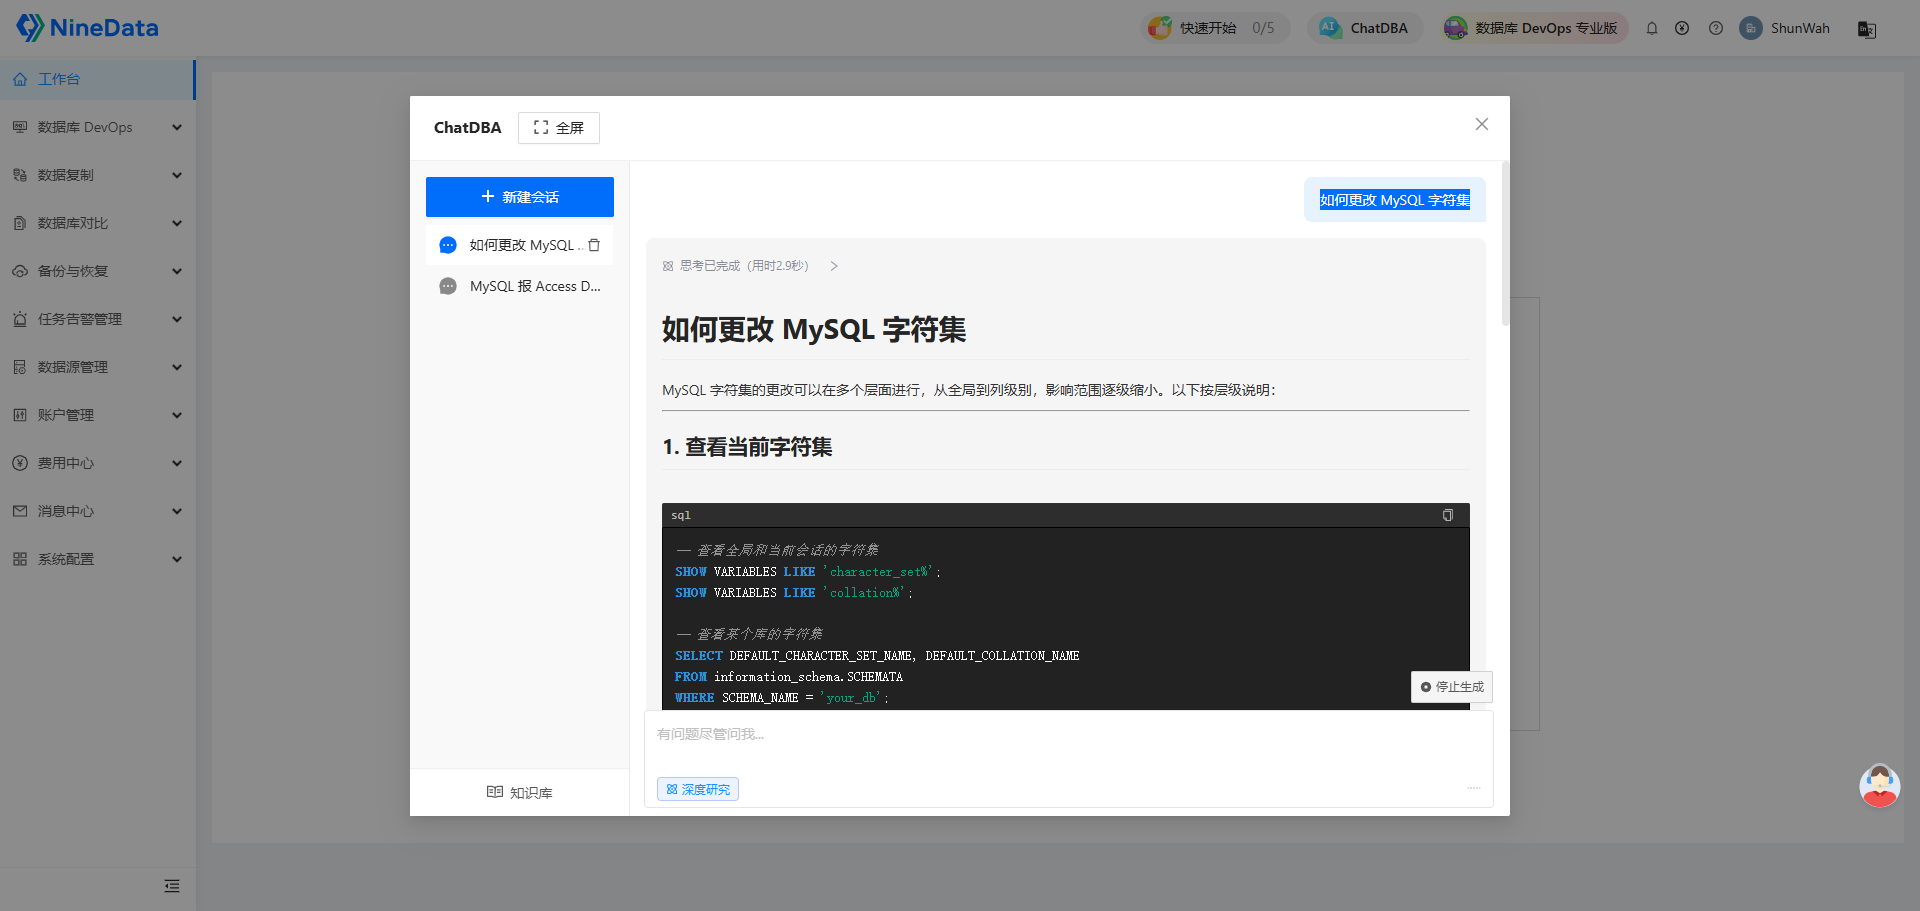Image resolution: width=1920 pixels, height=911 pixels.
Task: Click the 数据复制 sidebar icon
Action: click(x=20, y=175)
